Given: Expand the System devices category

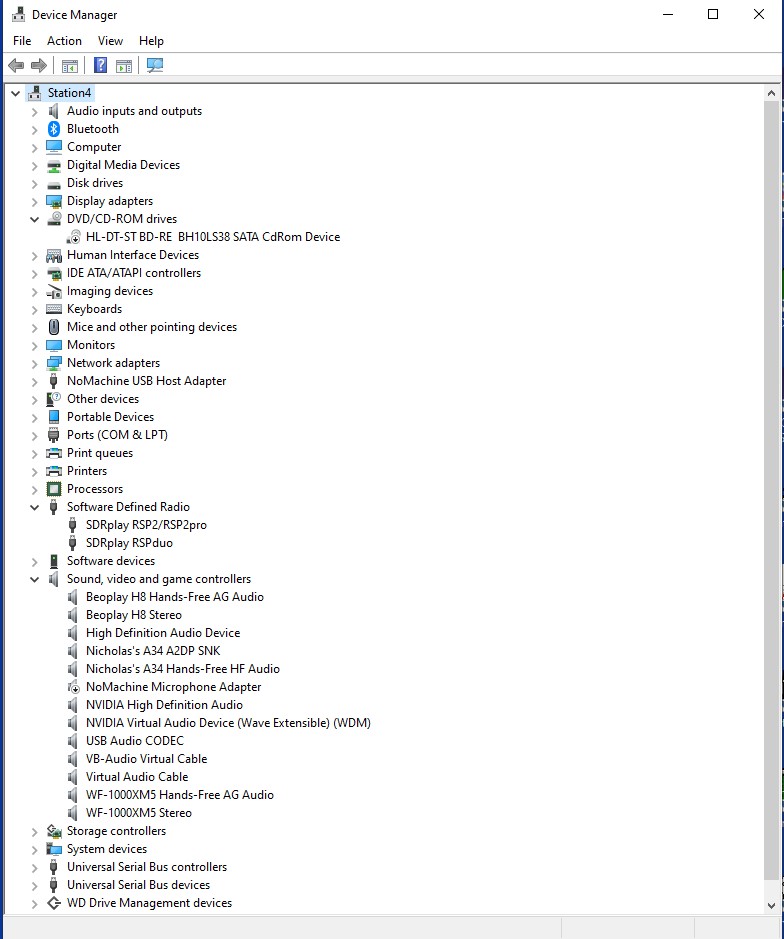Looking at the screenshot, I should 34,850.
